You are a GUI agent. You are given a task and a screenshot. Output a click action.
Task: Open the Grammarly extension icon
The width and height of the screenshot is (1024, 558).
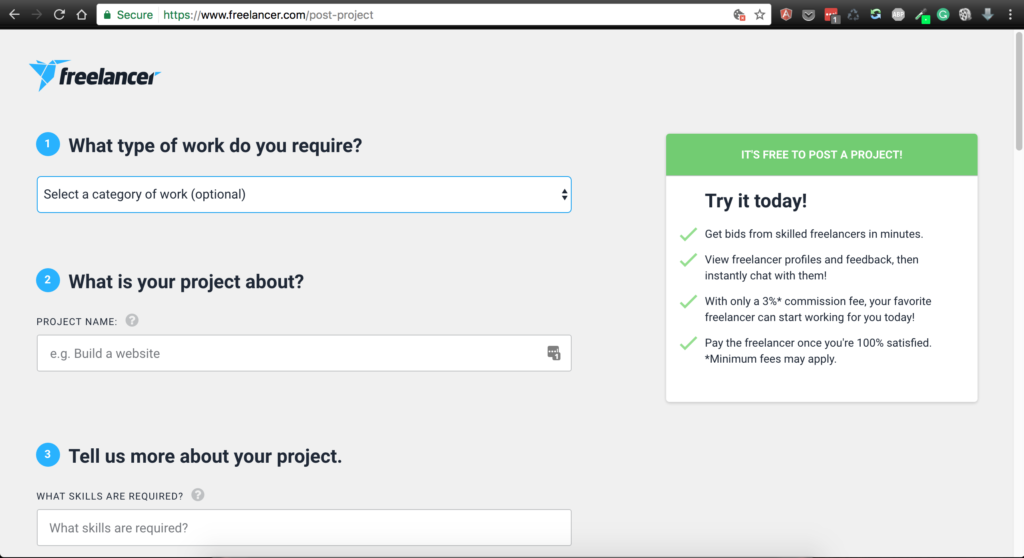coord(942,15)
